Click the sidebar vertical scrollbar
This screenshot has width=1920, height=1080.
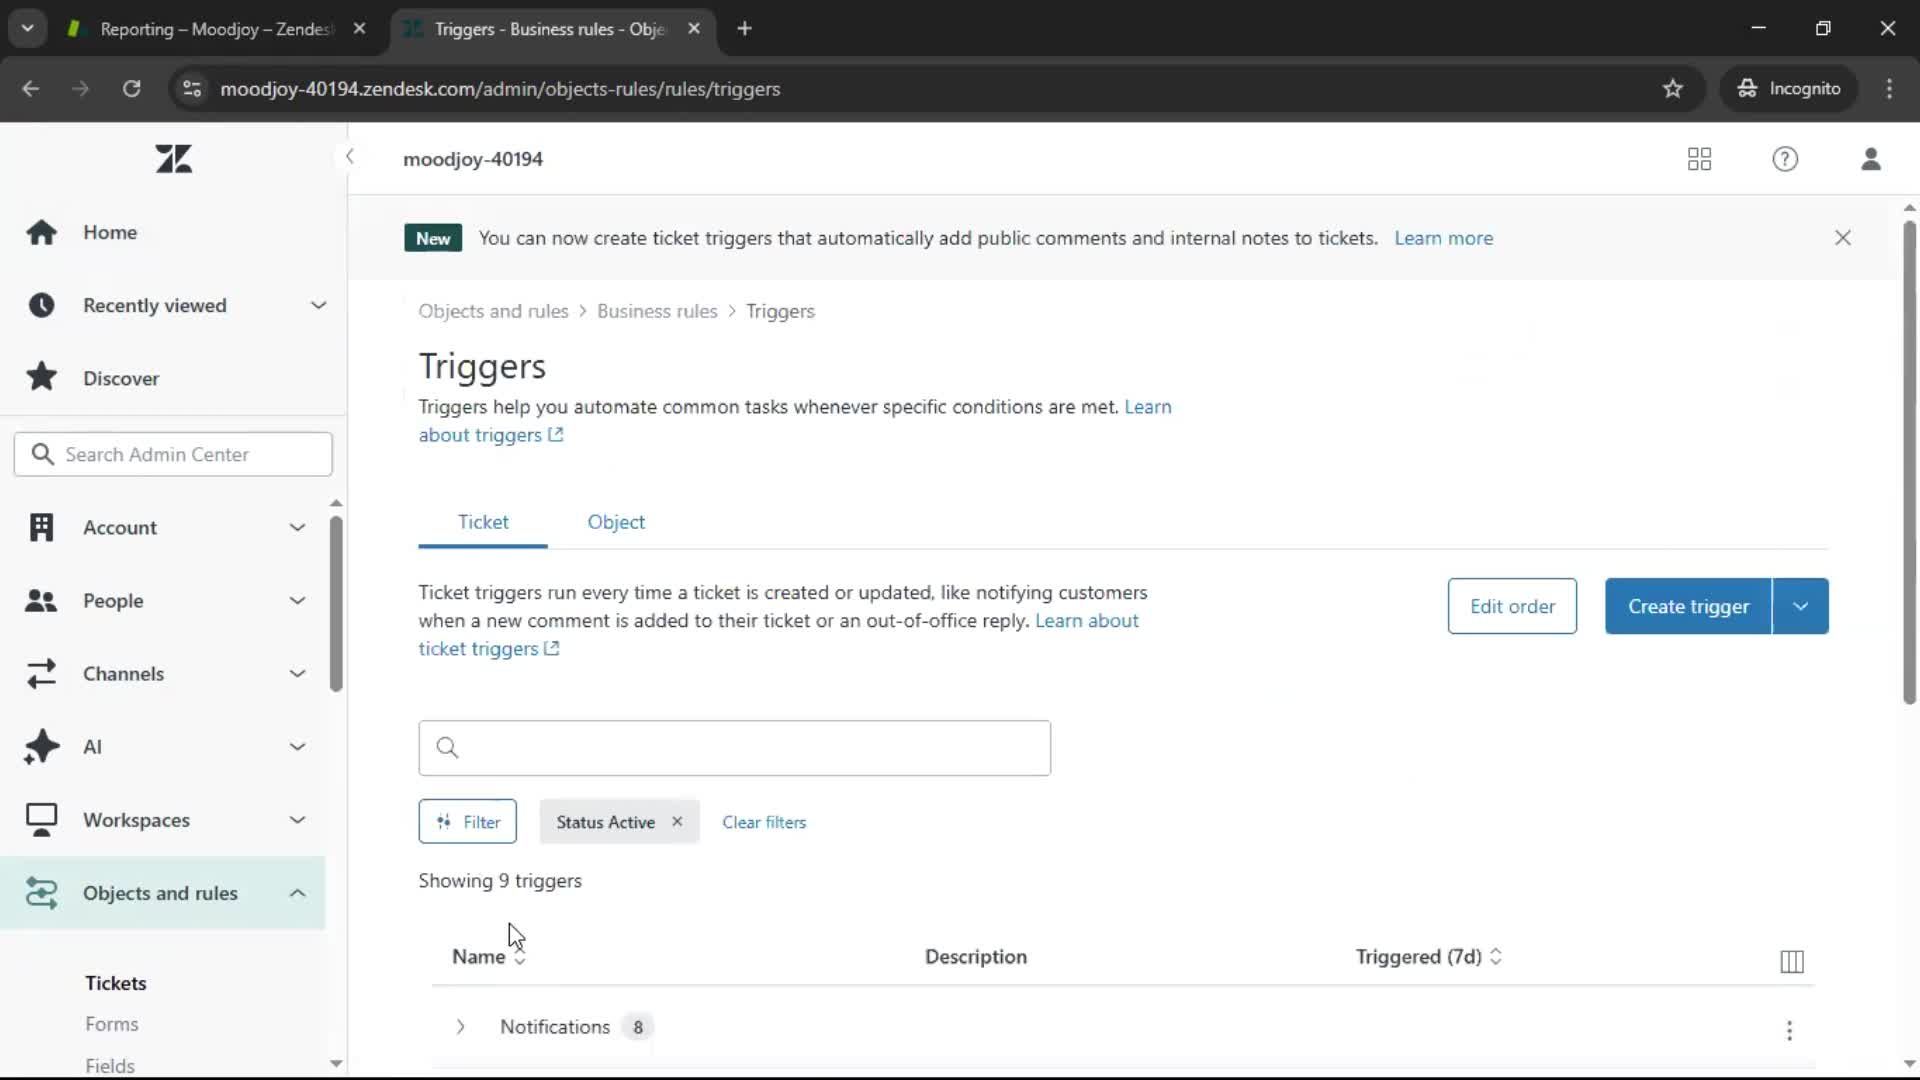[336, 605]
